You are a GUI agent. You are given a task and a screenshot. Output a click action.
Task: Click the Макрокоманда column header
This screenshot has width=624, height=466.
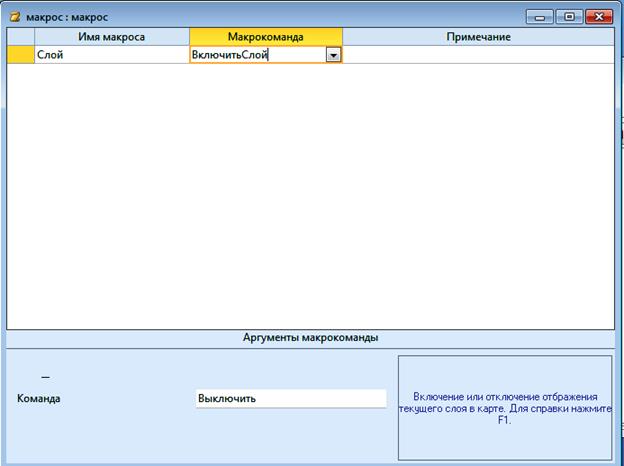coord(265,37)
